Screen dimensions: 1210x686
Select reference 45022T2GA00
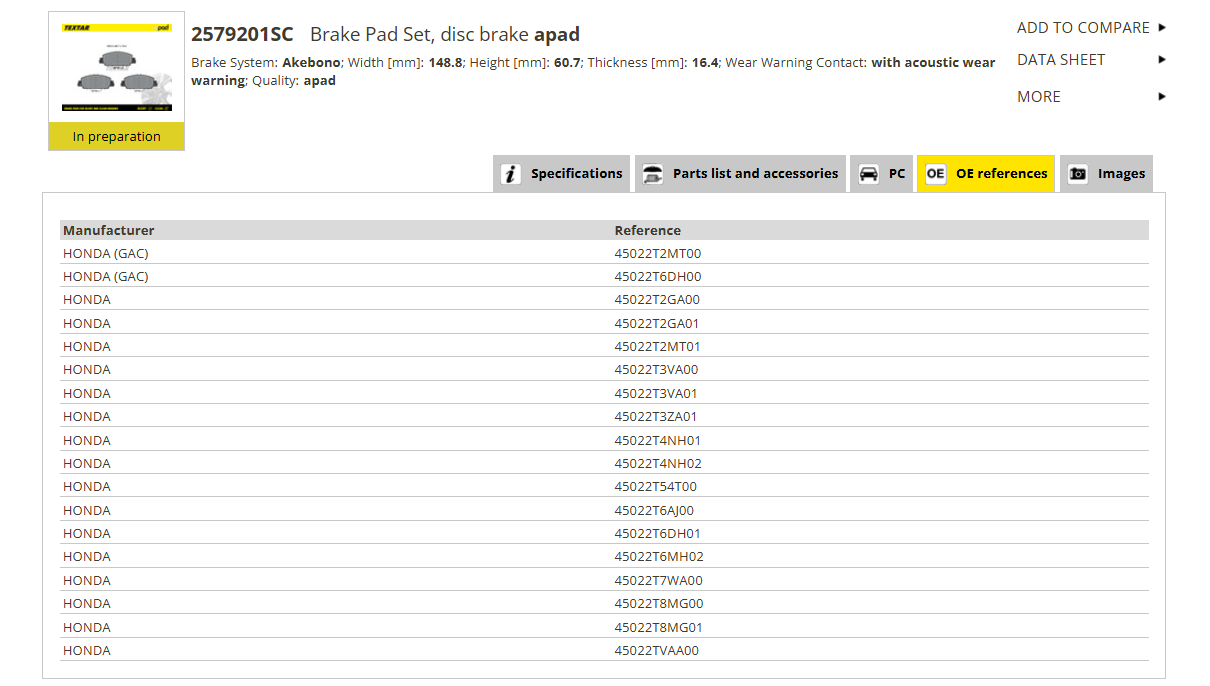pyautogui.click(x=657, y=300)
